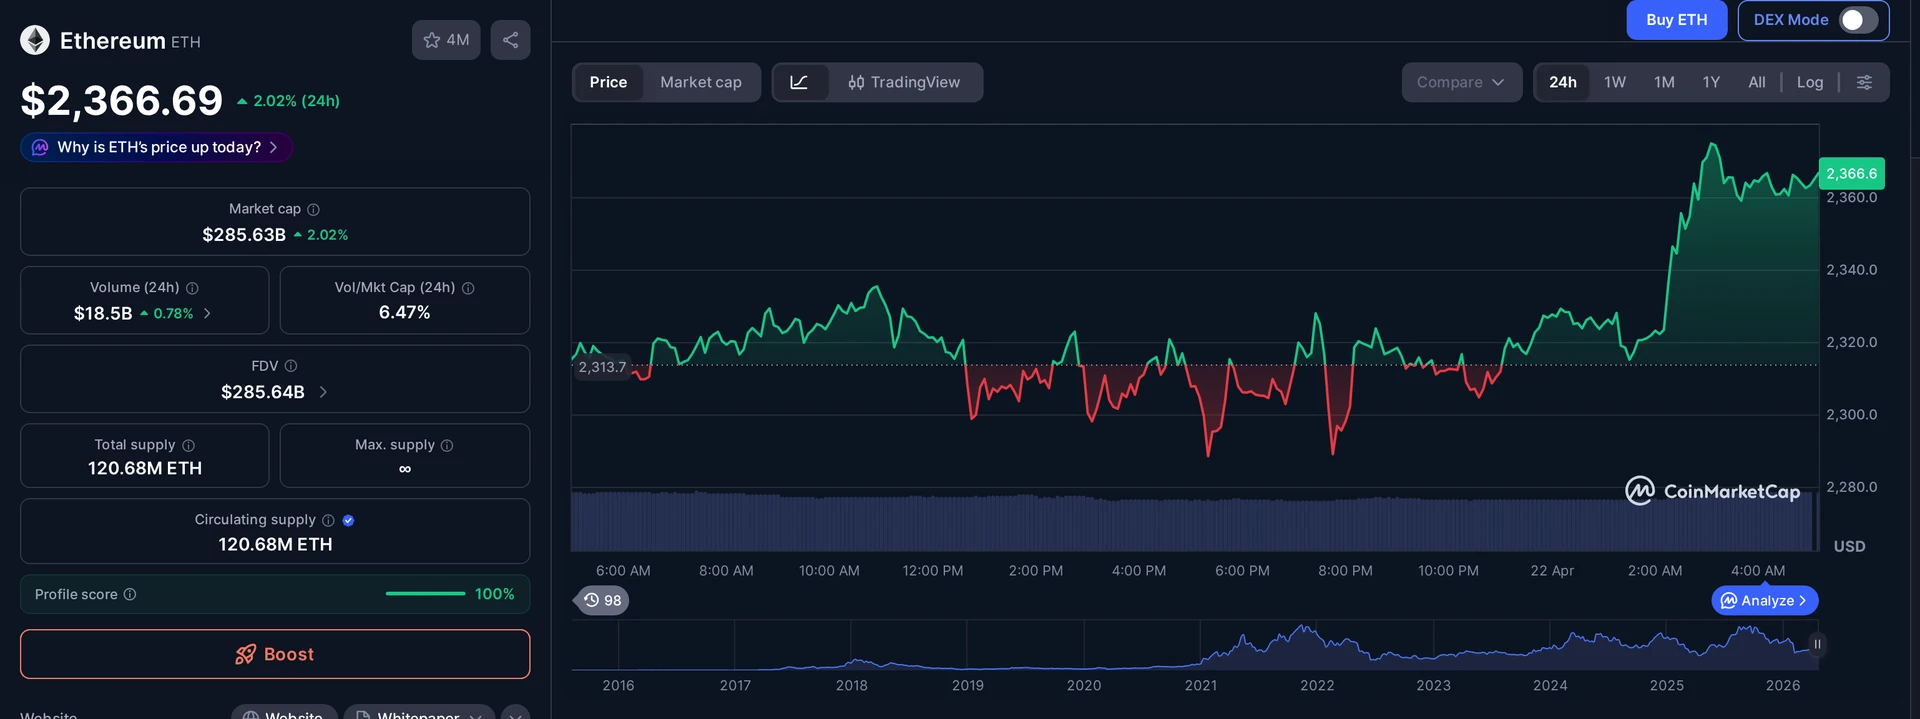Click Buy ETH button
1920x719 pixels.
pyautogui.click(x=1677, y=20)
